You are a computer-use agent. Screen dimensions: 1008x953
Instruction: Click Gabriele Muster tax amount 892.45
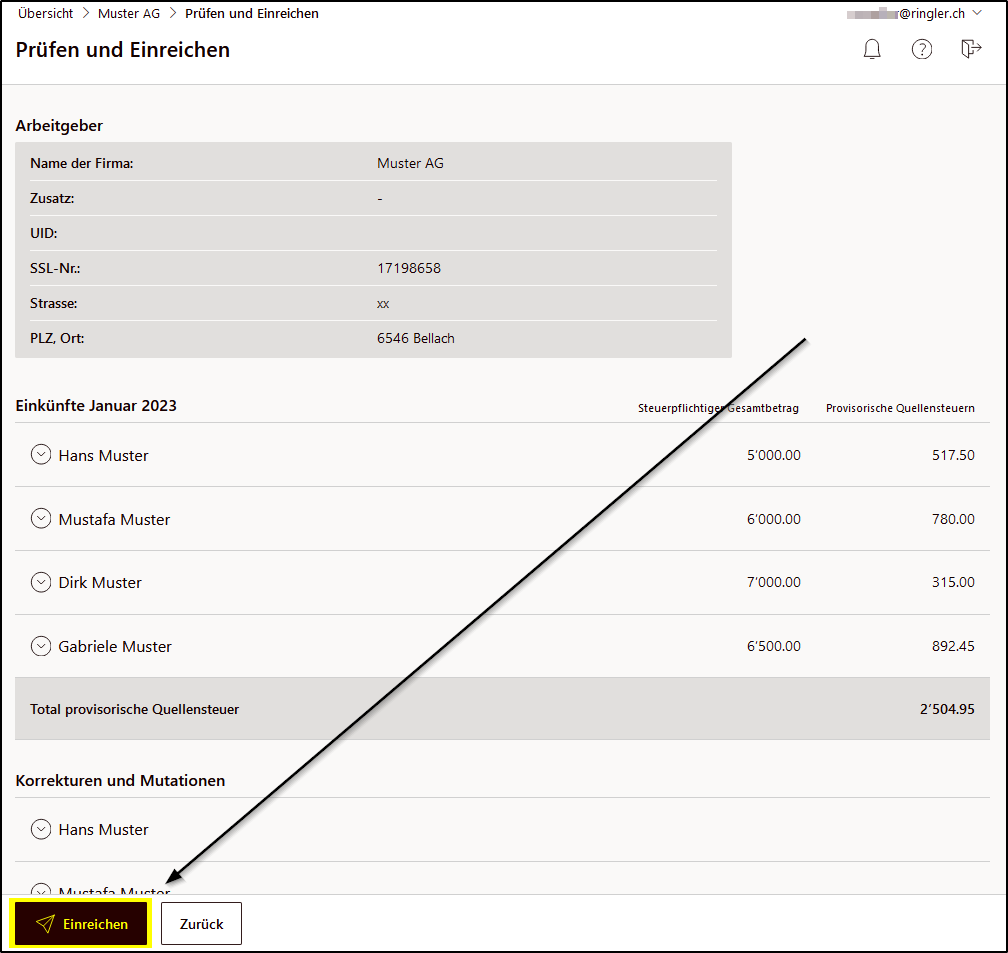(953, 646)
